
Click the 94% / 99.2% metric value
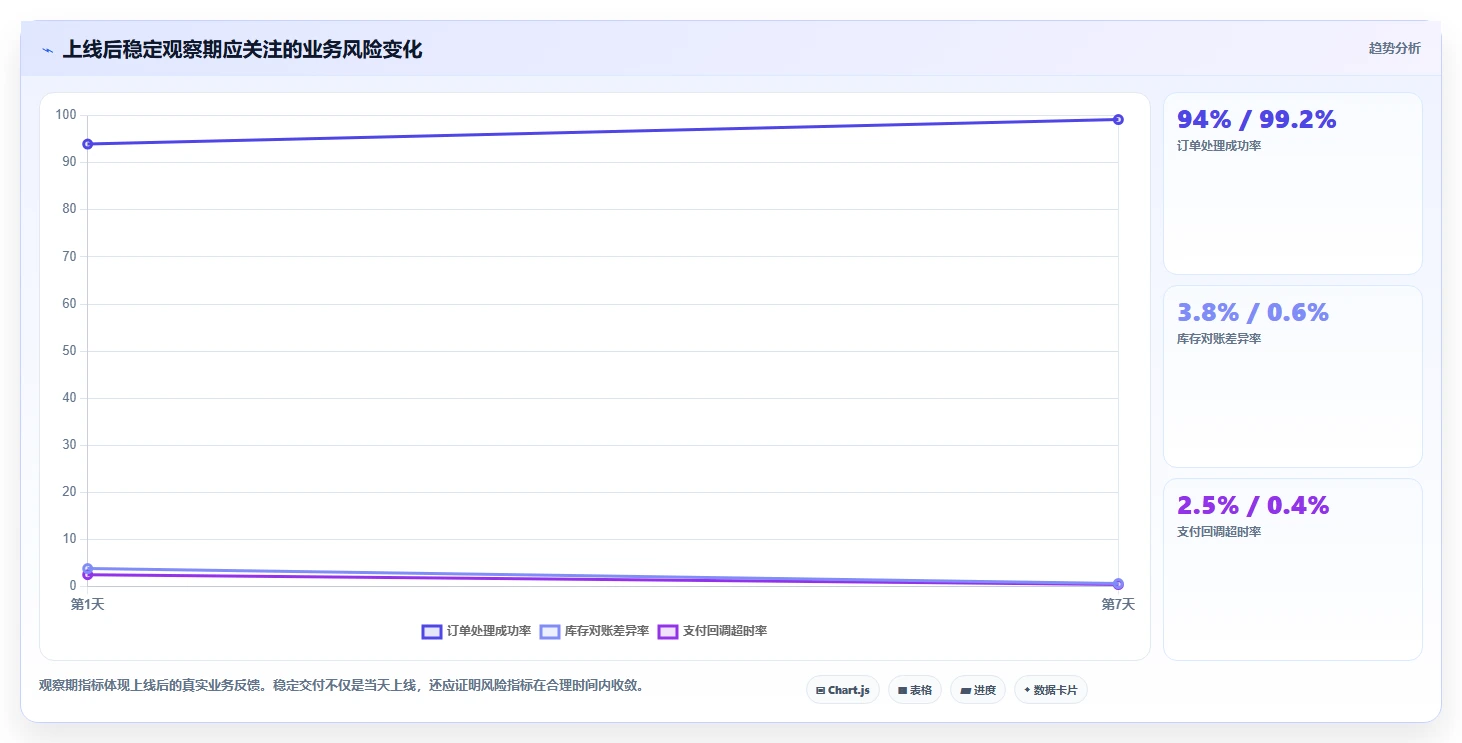coord(1257,119)
